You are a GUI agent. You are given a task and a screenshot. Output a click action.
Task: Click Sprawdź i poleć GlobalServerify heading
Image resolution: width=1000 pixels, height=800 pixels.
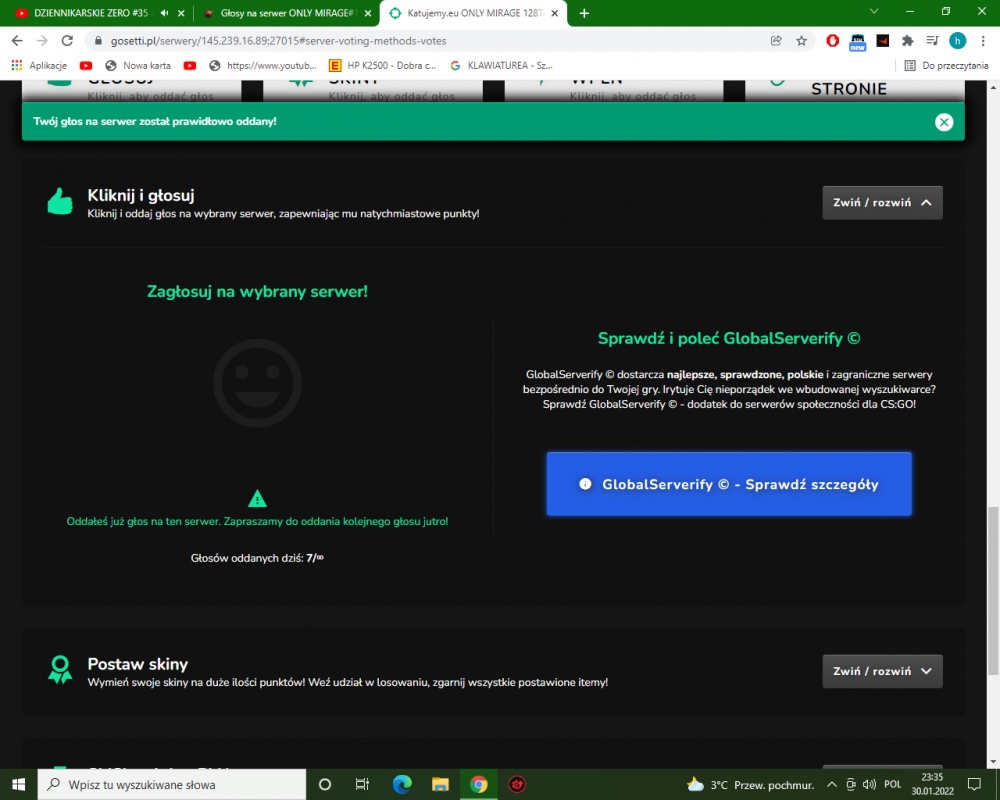coord(729,338)
